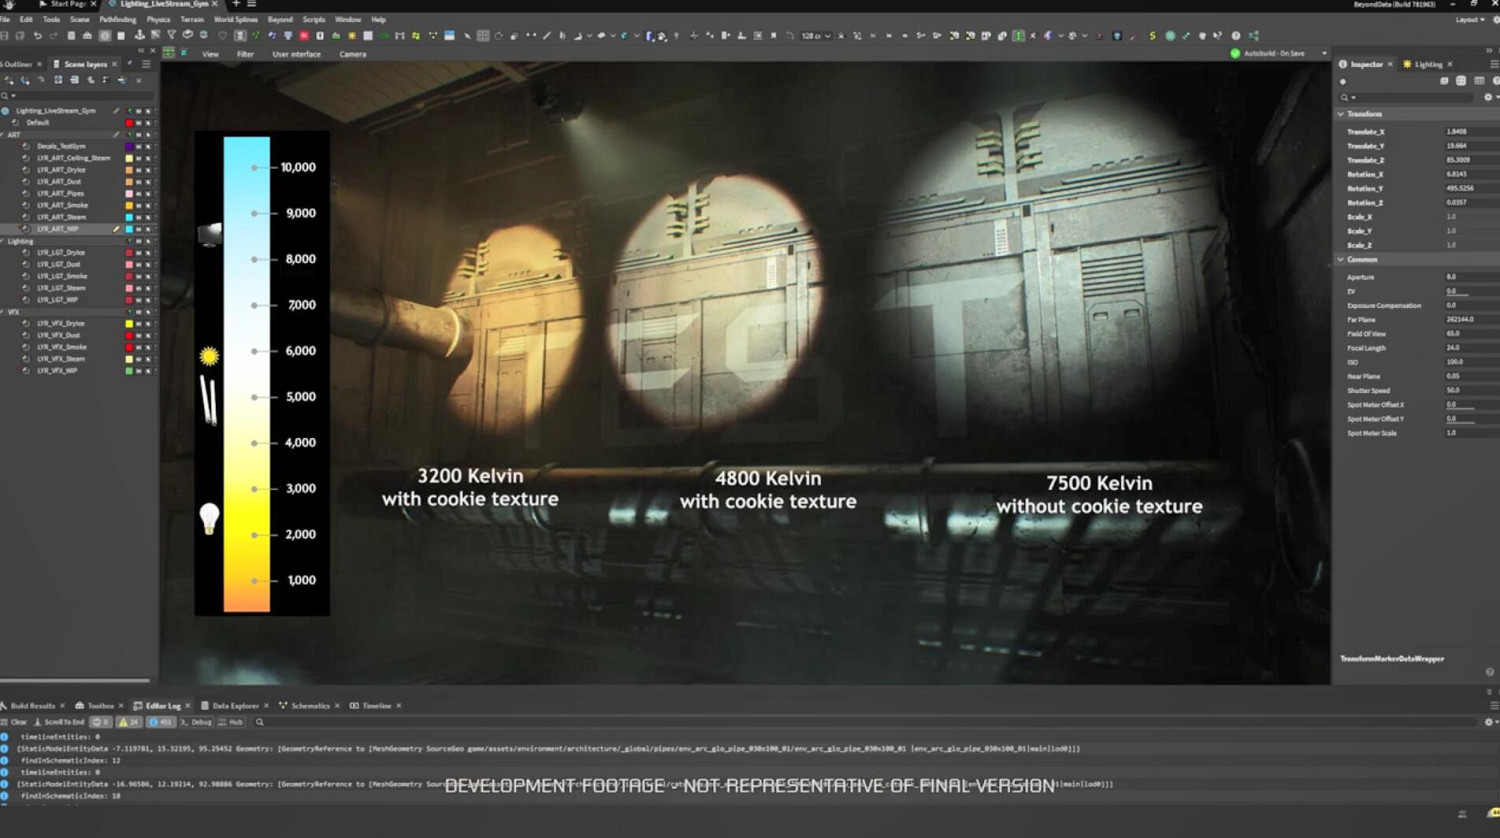Click the question mark help icon in toolbar
The height and width of the screenshot is (838, 1500).
[1236, 36]
